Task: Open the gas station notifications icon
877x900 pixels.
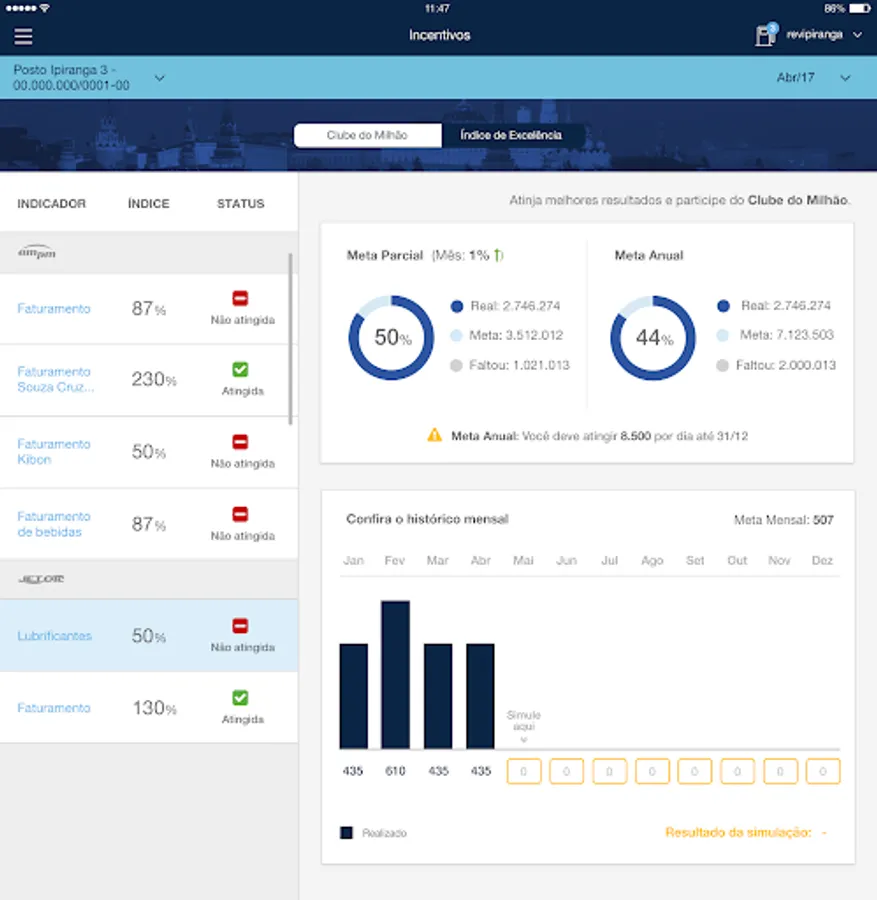Action: (x=766, y=34)
